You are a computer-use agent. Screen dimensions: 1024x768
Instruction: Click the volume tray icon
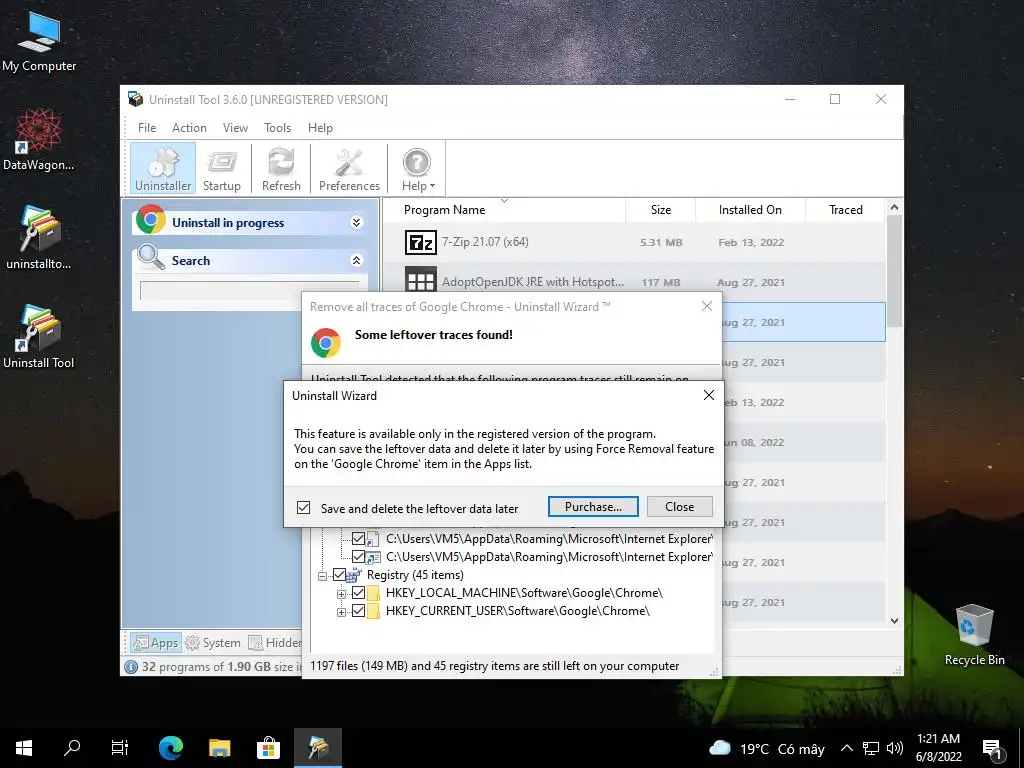pos(895,748)
